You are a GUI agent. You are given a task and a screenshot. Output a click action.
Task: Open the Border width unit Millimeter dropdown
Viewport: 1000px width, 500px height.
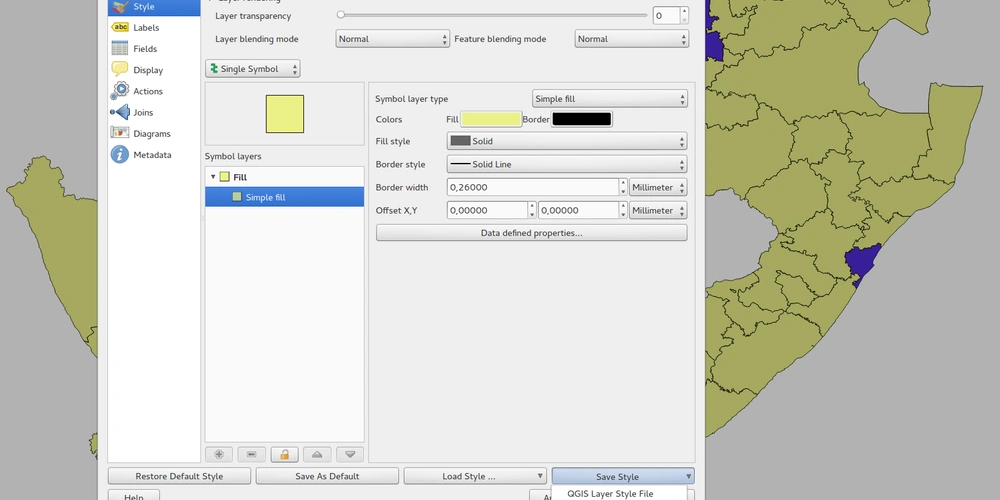(658, 188)
